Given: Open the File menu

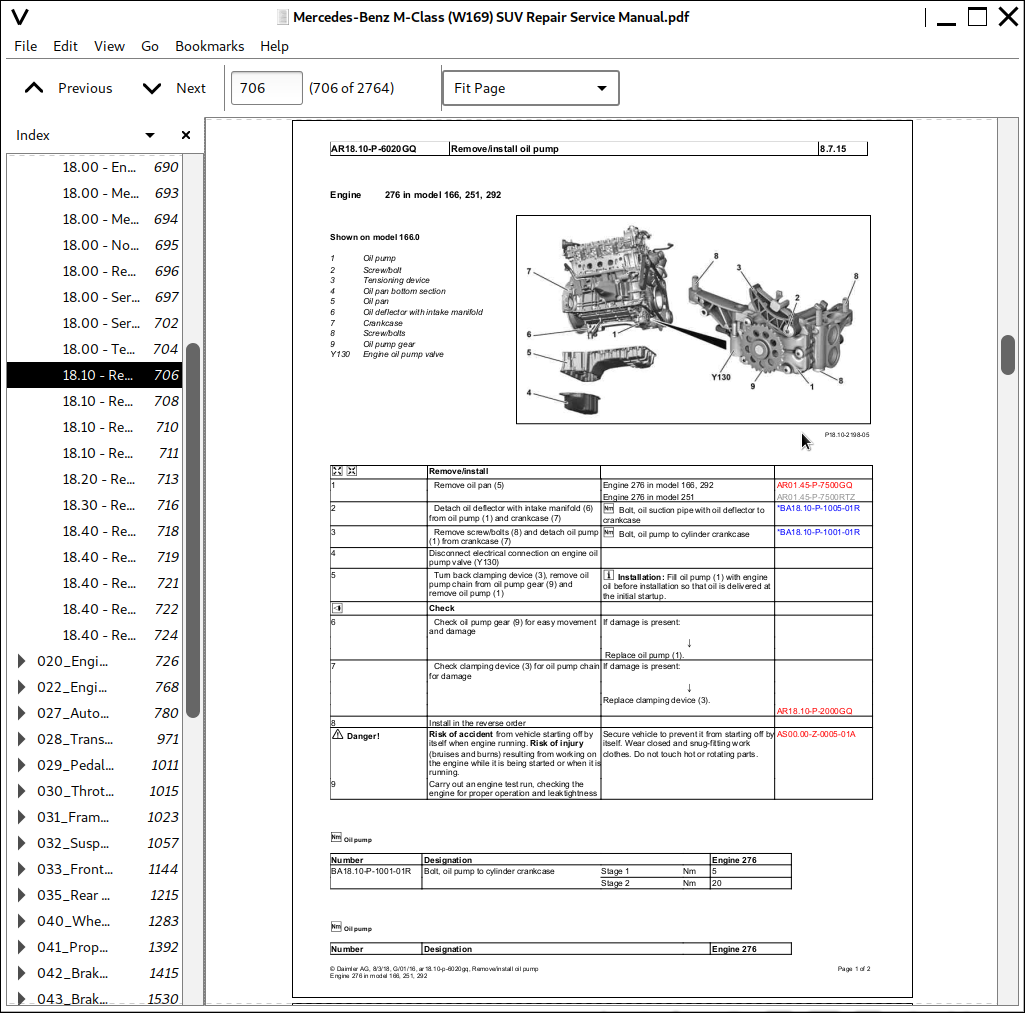Looking at the screenshot, I should pos(25,46).
